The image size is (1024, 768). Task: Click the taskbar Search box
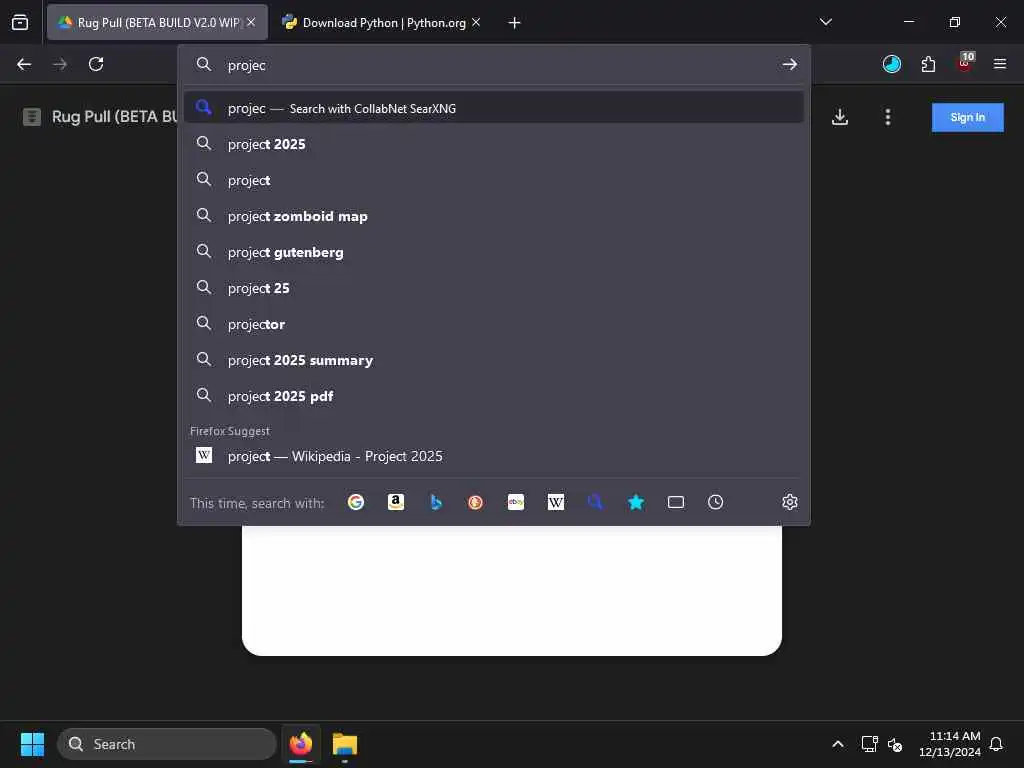coord(167,744)
